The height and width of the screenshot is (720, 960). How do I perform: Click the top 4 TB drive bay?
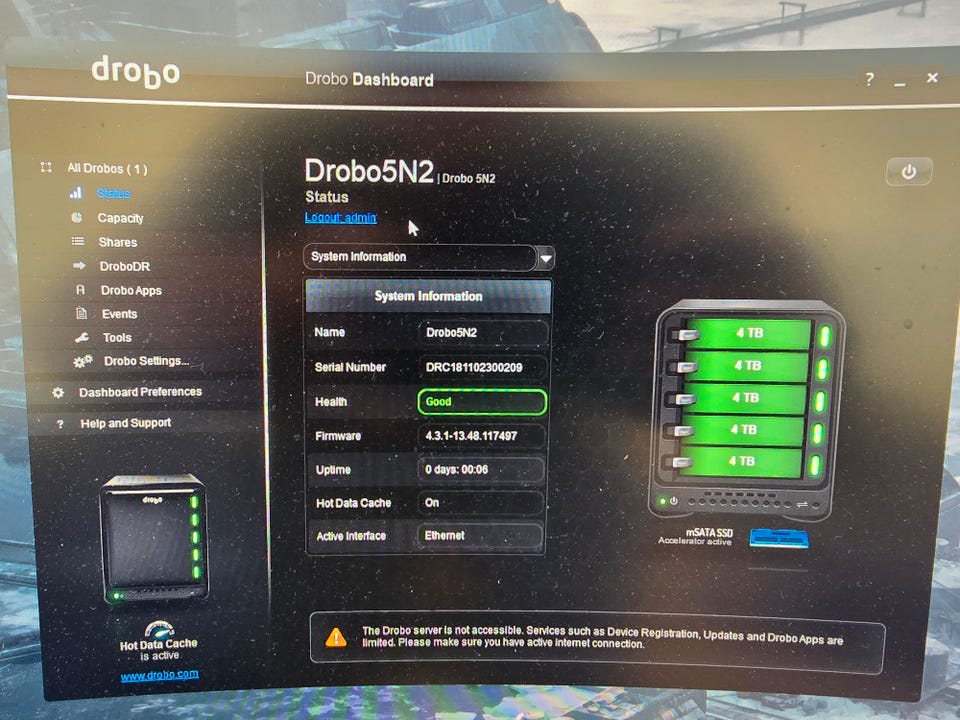point(749,333)
